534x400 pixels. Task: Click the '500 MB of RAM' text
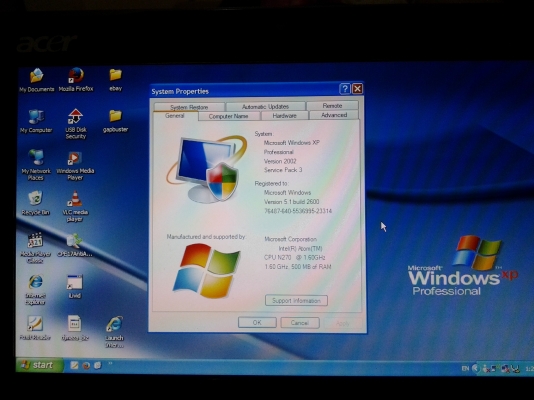point(311,267)
